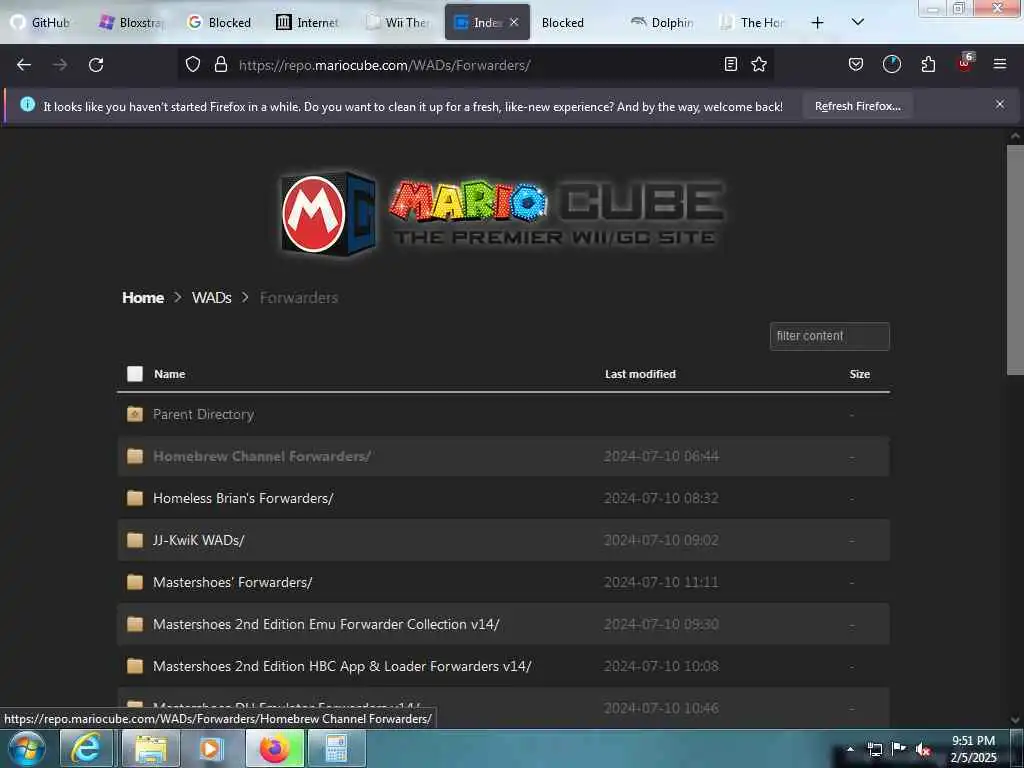Open the Firefox hamburger menu

pos(1000,64)
